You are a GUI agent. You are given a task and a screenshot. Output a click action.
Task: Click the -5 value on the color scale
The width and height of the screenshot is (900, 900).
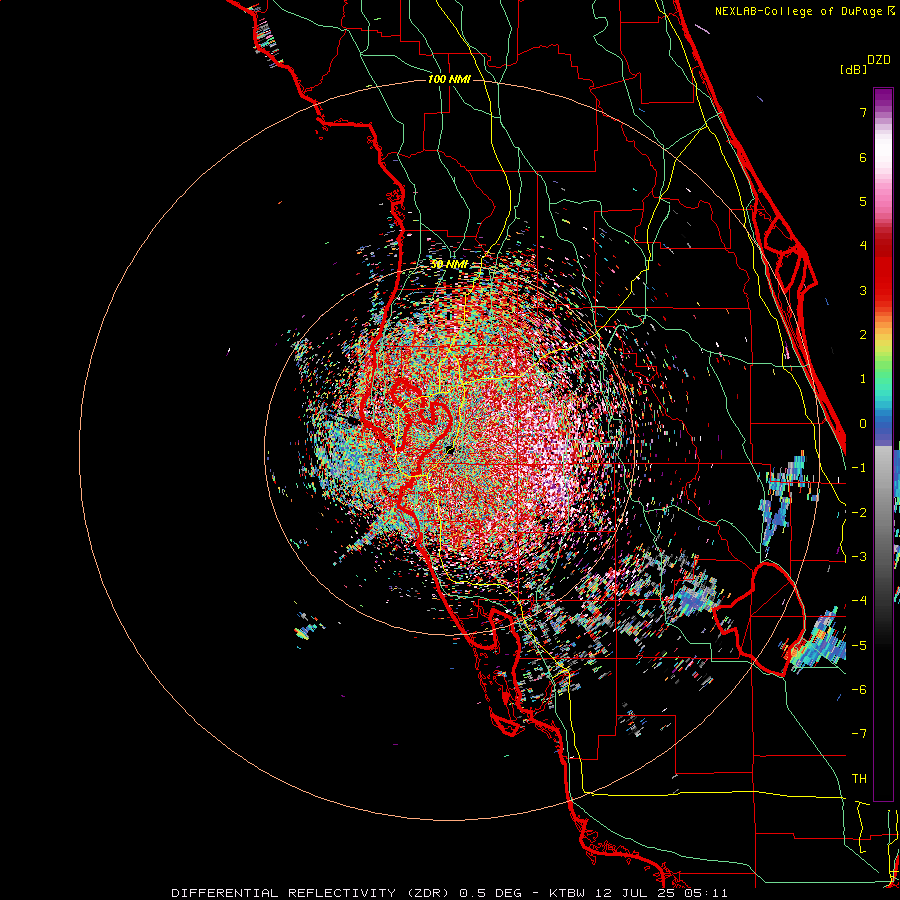click(x=859, y=645)
